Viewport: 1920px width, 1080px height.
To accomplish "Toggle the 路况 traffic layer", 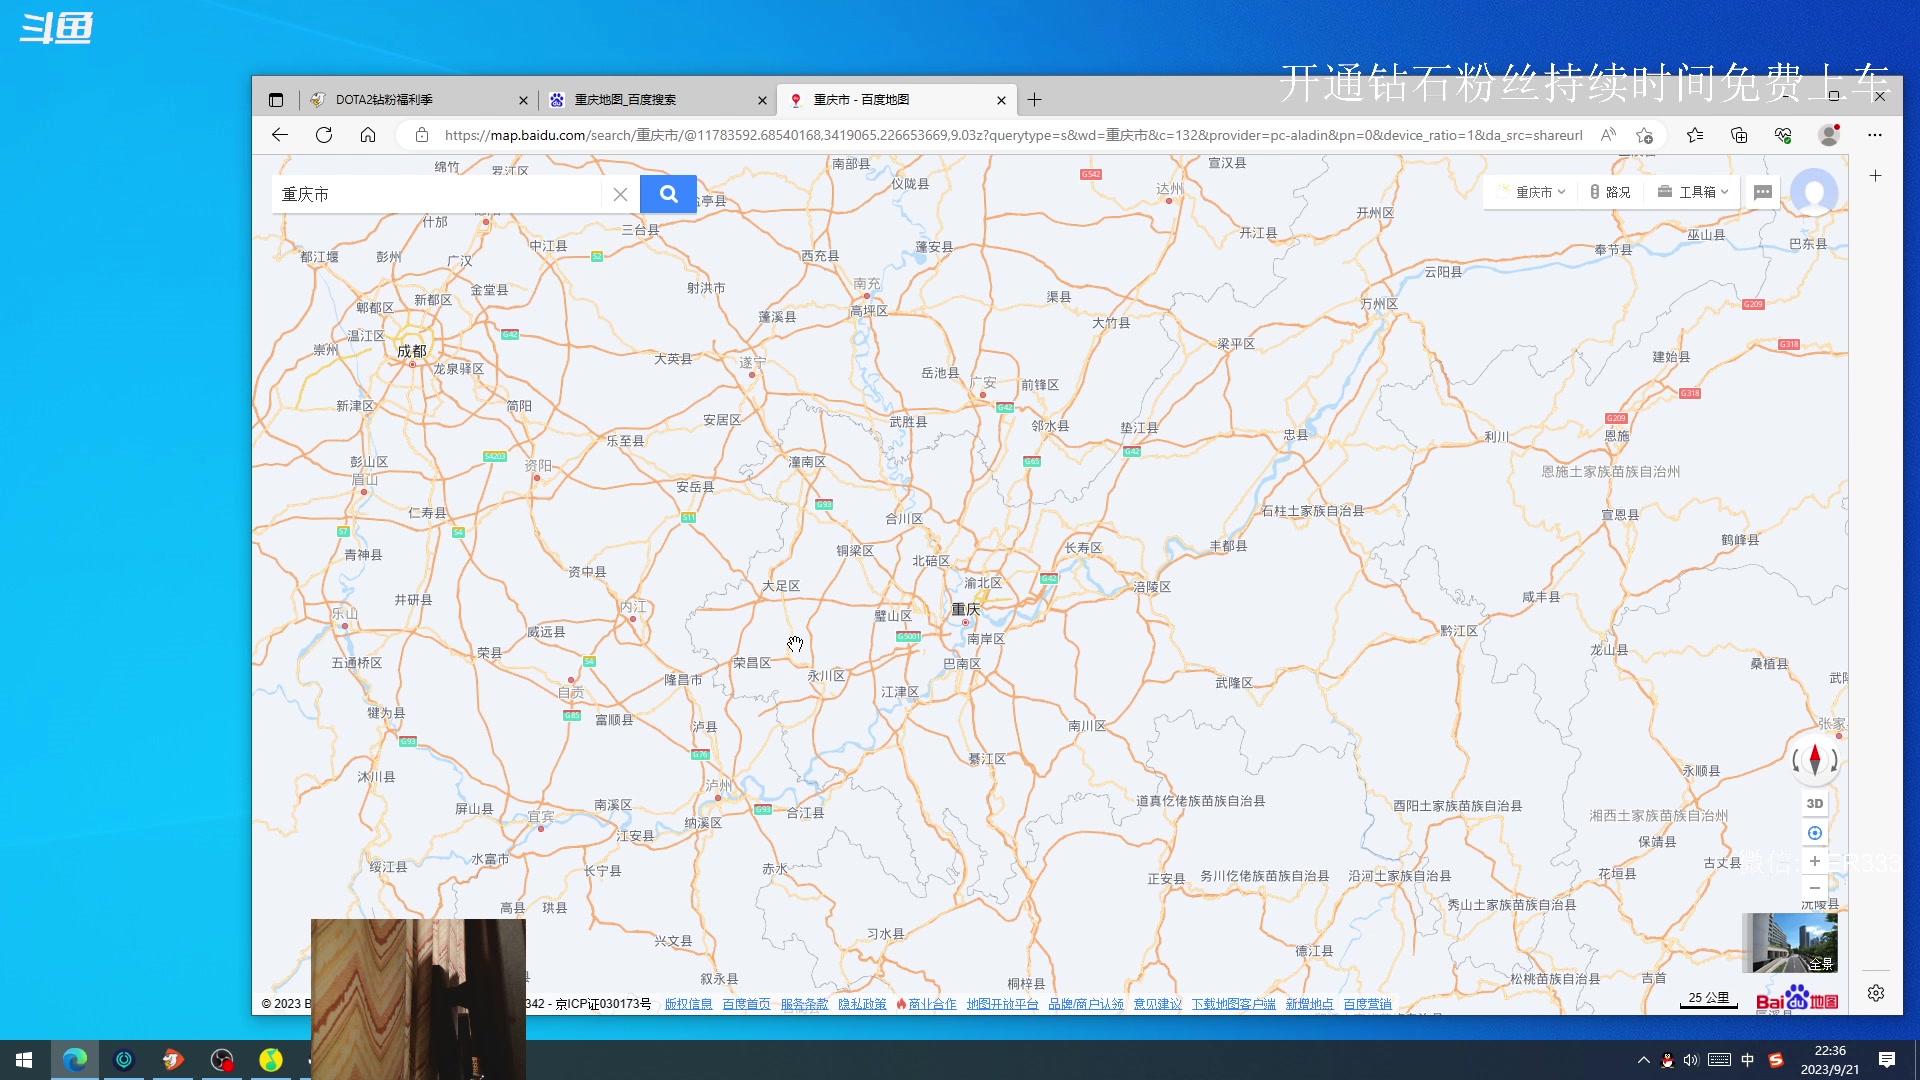I will [x=1610, y=192].
